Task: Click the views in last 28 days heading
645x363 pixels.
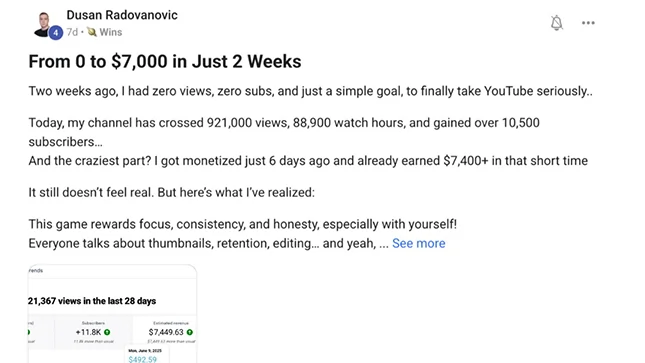Action: click(92, 301)
